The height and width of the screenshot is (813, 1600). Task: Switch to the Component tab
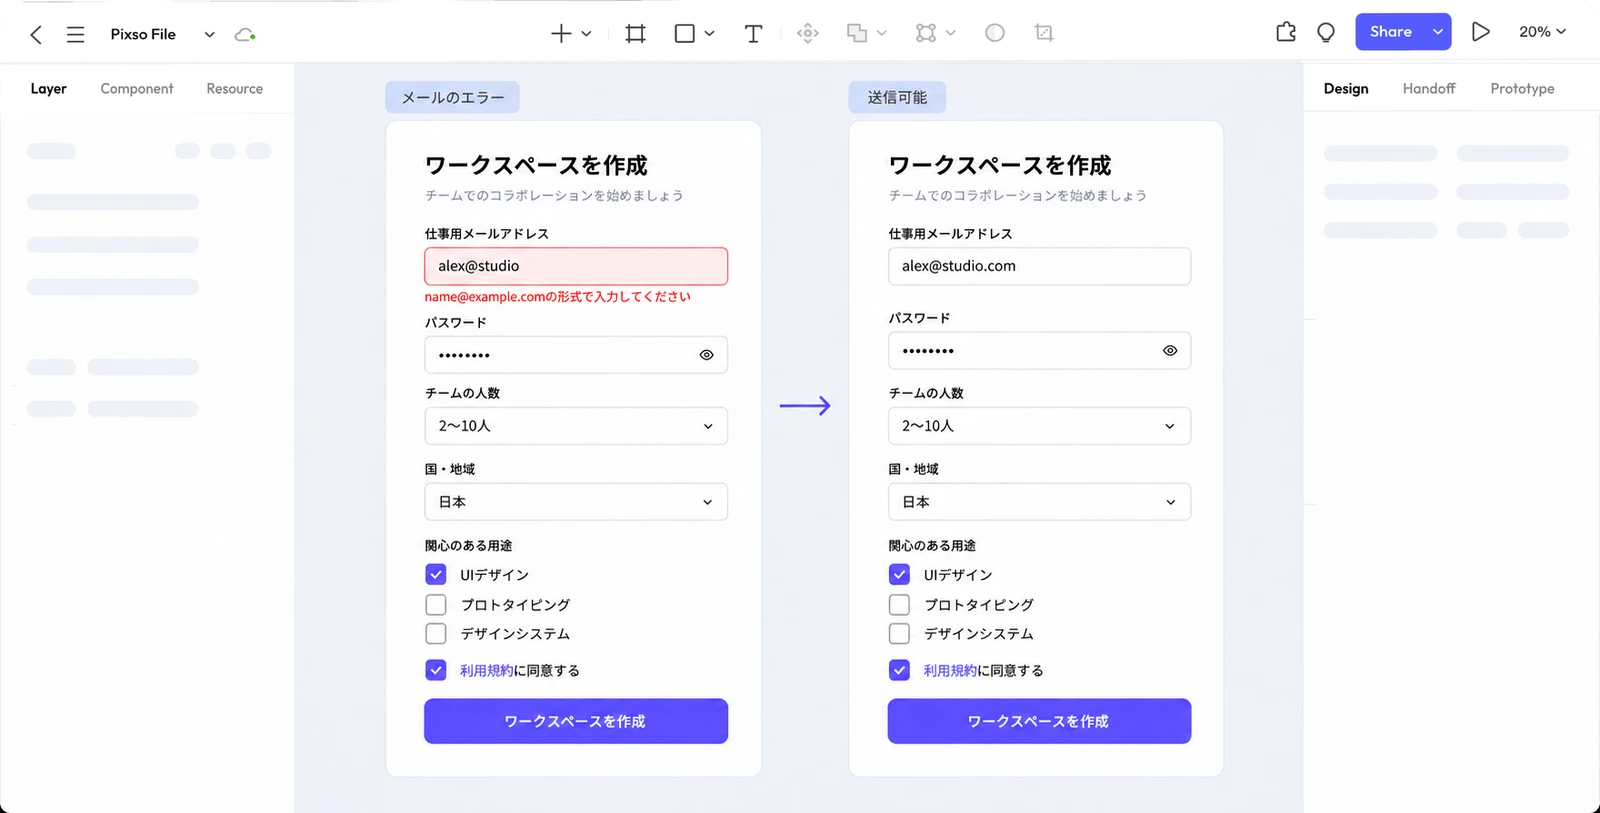pyautogui.click(x=137, y=89)
